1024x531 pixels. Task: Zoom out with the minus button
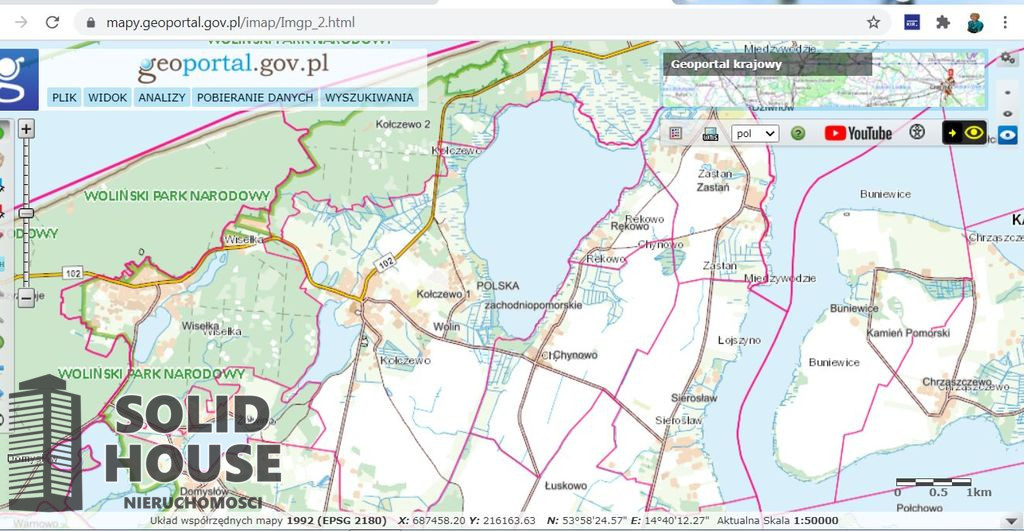click(x=25, y=298)
